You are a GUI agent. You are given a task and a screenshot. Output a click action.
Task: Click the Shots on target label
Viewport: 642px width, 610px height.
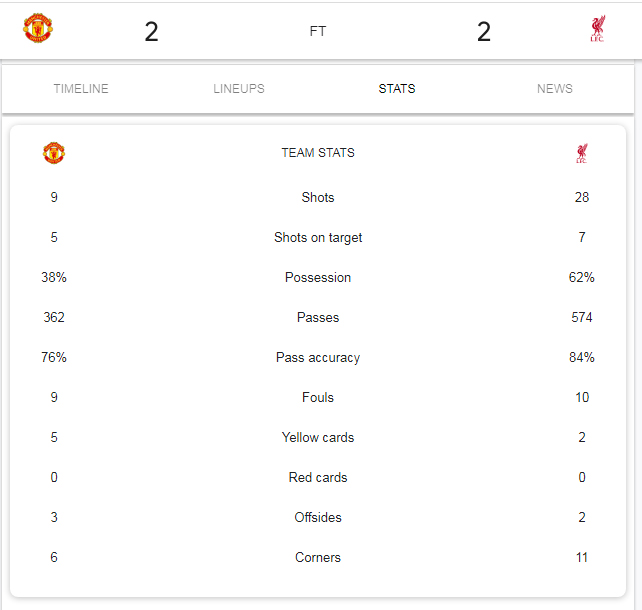coord(318,237)
